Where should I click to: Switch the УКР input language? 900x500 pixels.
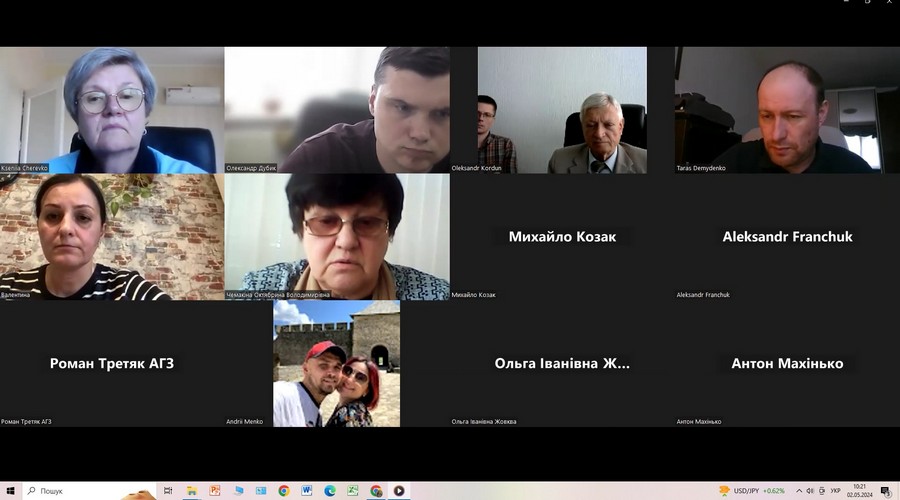click(x=835, y=491)
